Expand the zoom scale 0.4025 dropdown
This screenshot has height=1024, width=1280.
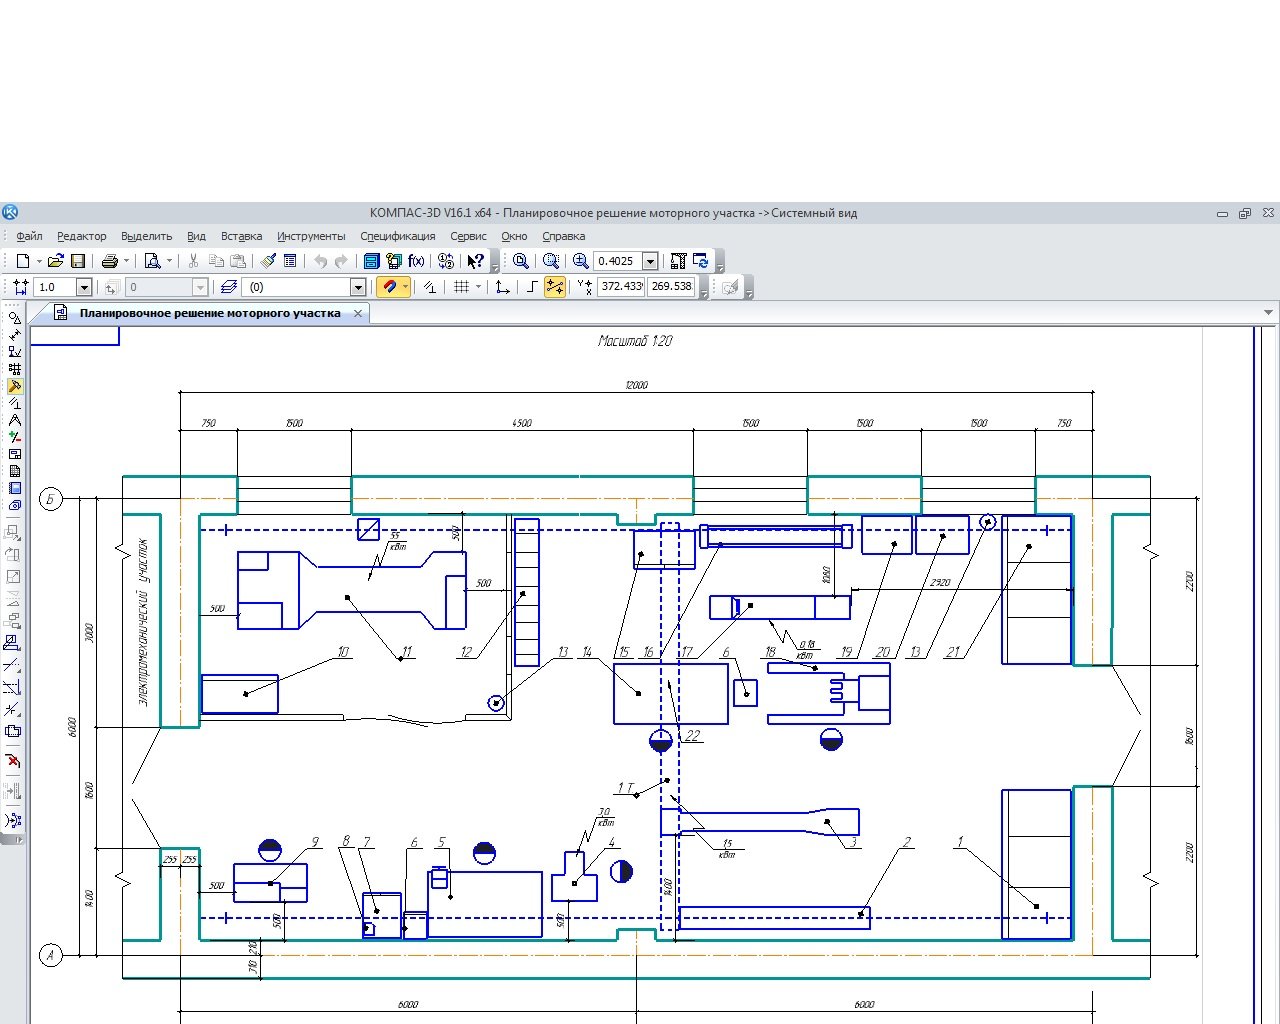coord(650,261)
